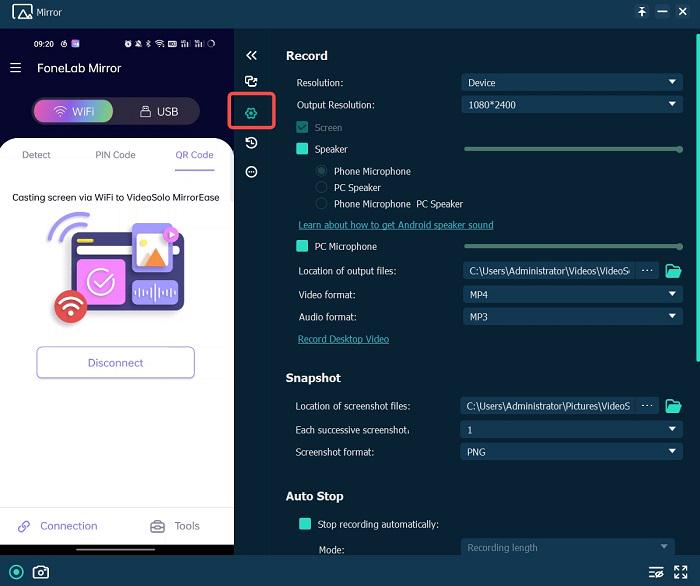Click the Record section heading

pyautogui.click(x=307, y=56)
